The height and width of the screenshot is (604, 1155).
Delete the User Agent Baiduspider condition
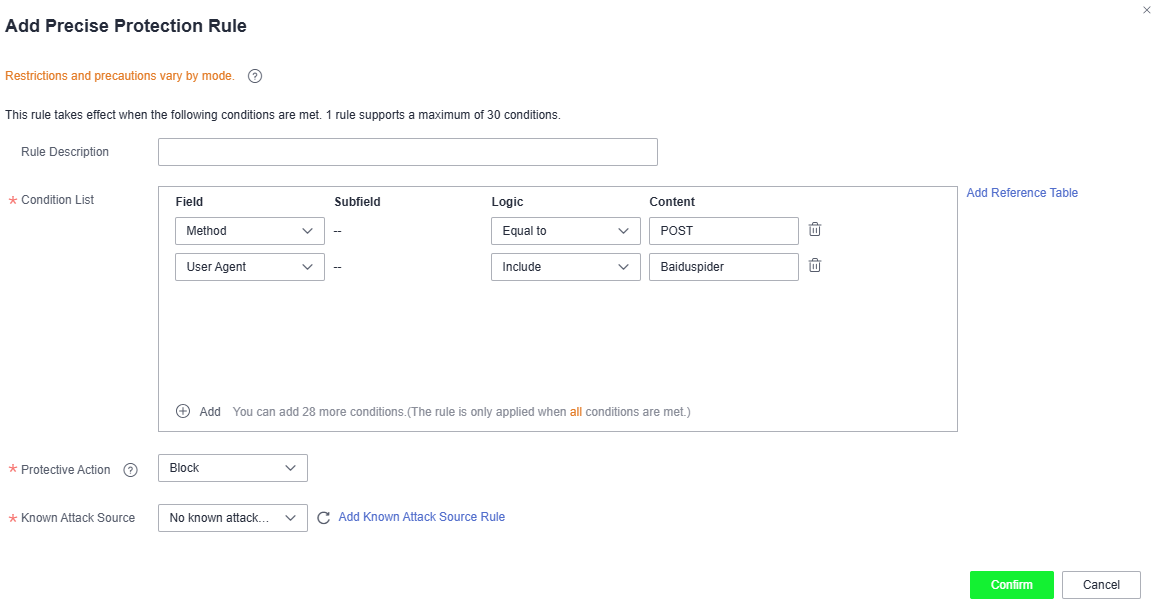tap(815, 266)
